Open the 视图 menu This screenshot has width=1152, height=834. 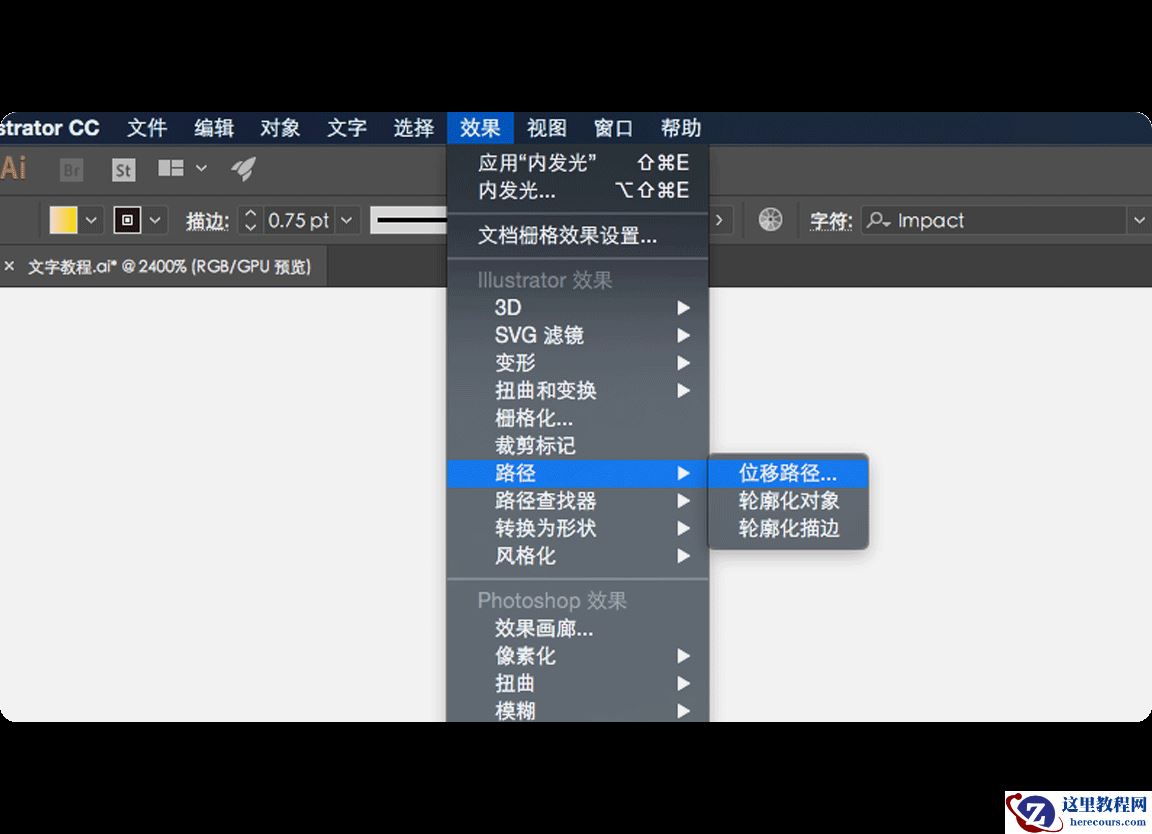(x=546, y=127)
